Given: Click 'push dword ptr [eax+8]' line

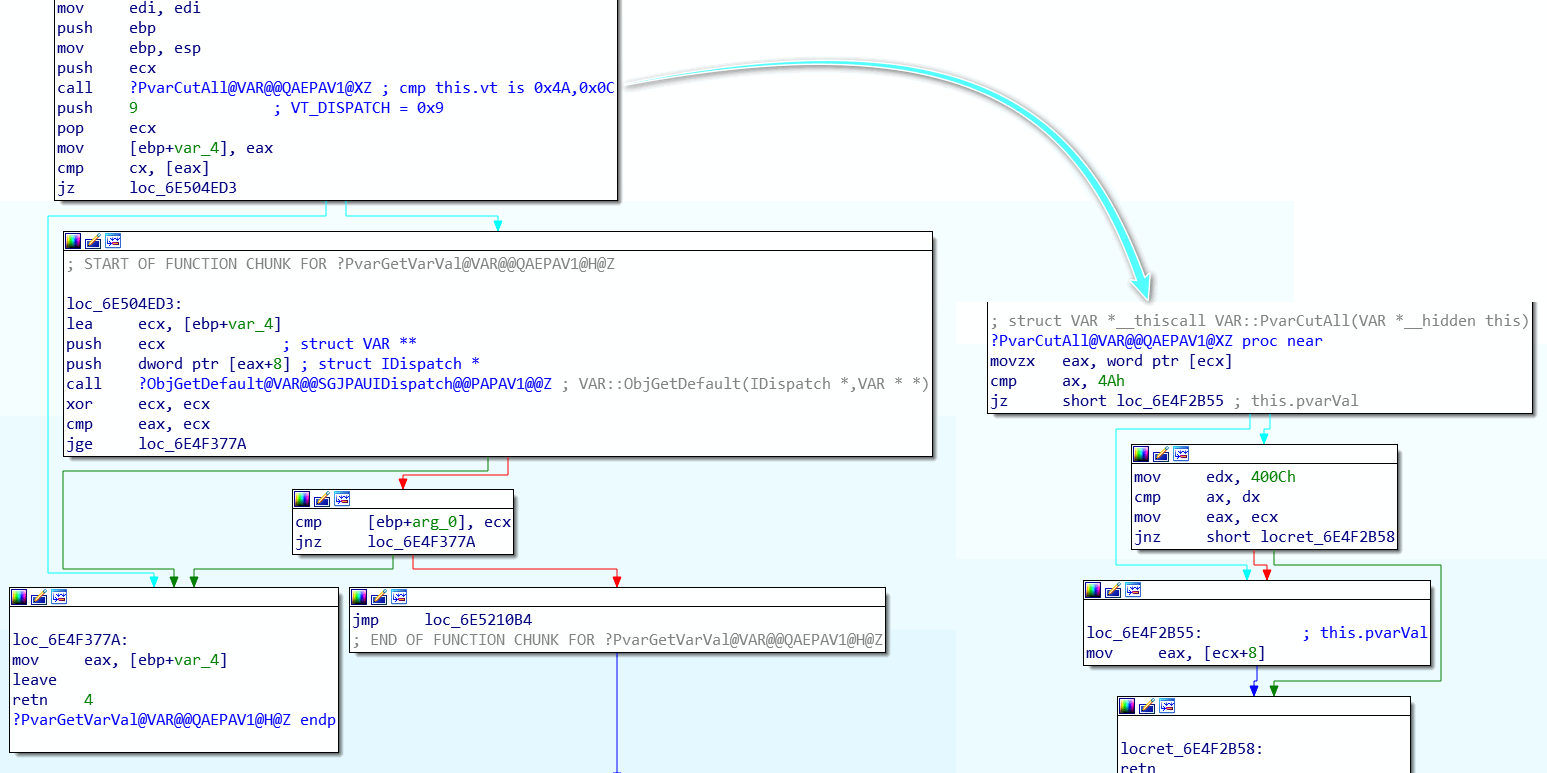Looking at the screenshot, I should point(273,364).
